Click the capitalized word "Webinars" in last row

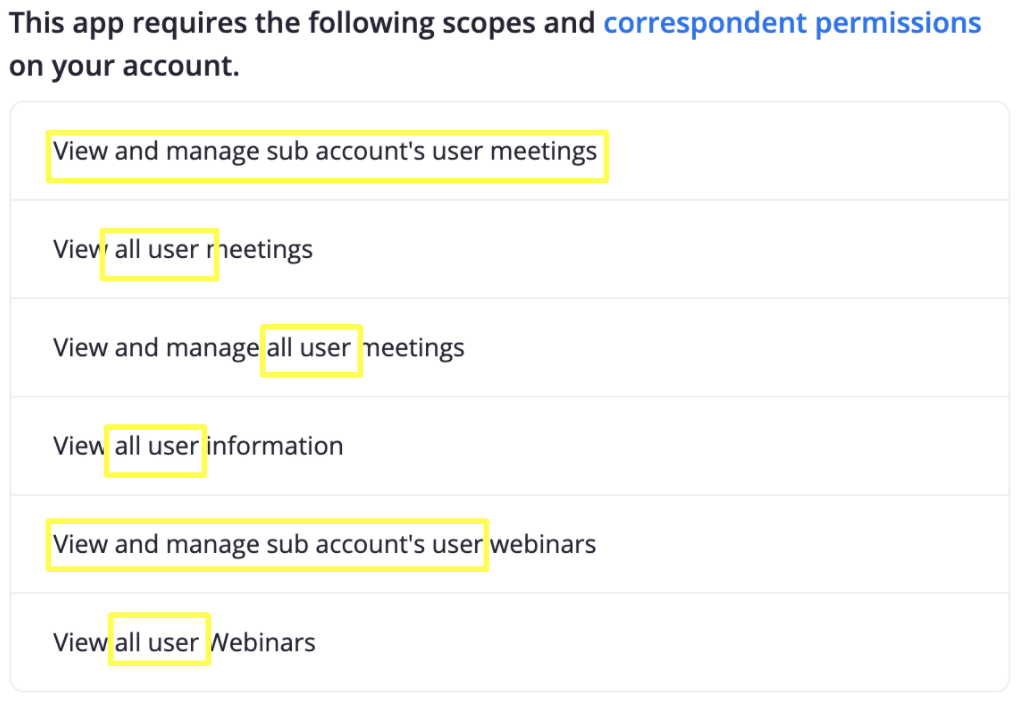(263, 642)
